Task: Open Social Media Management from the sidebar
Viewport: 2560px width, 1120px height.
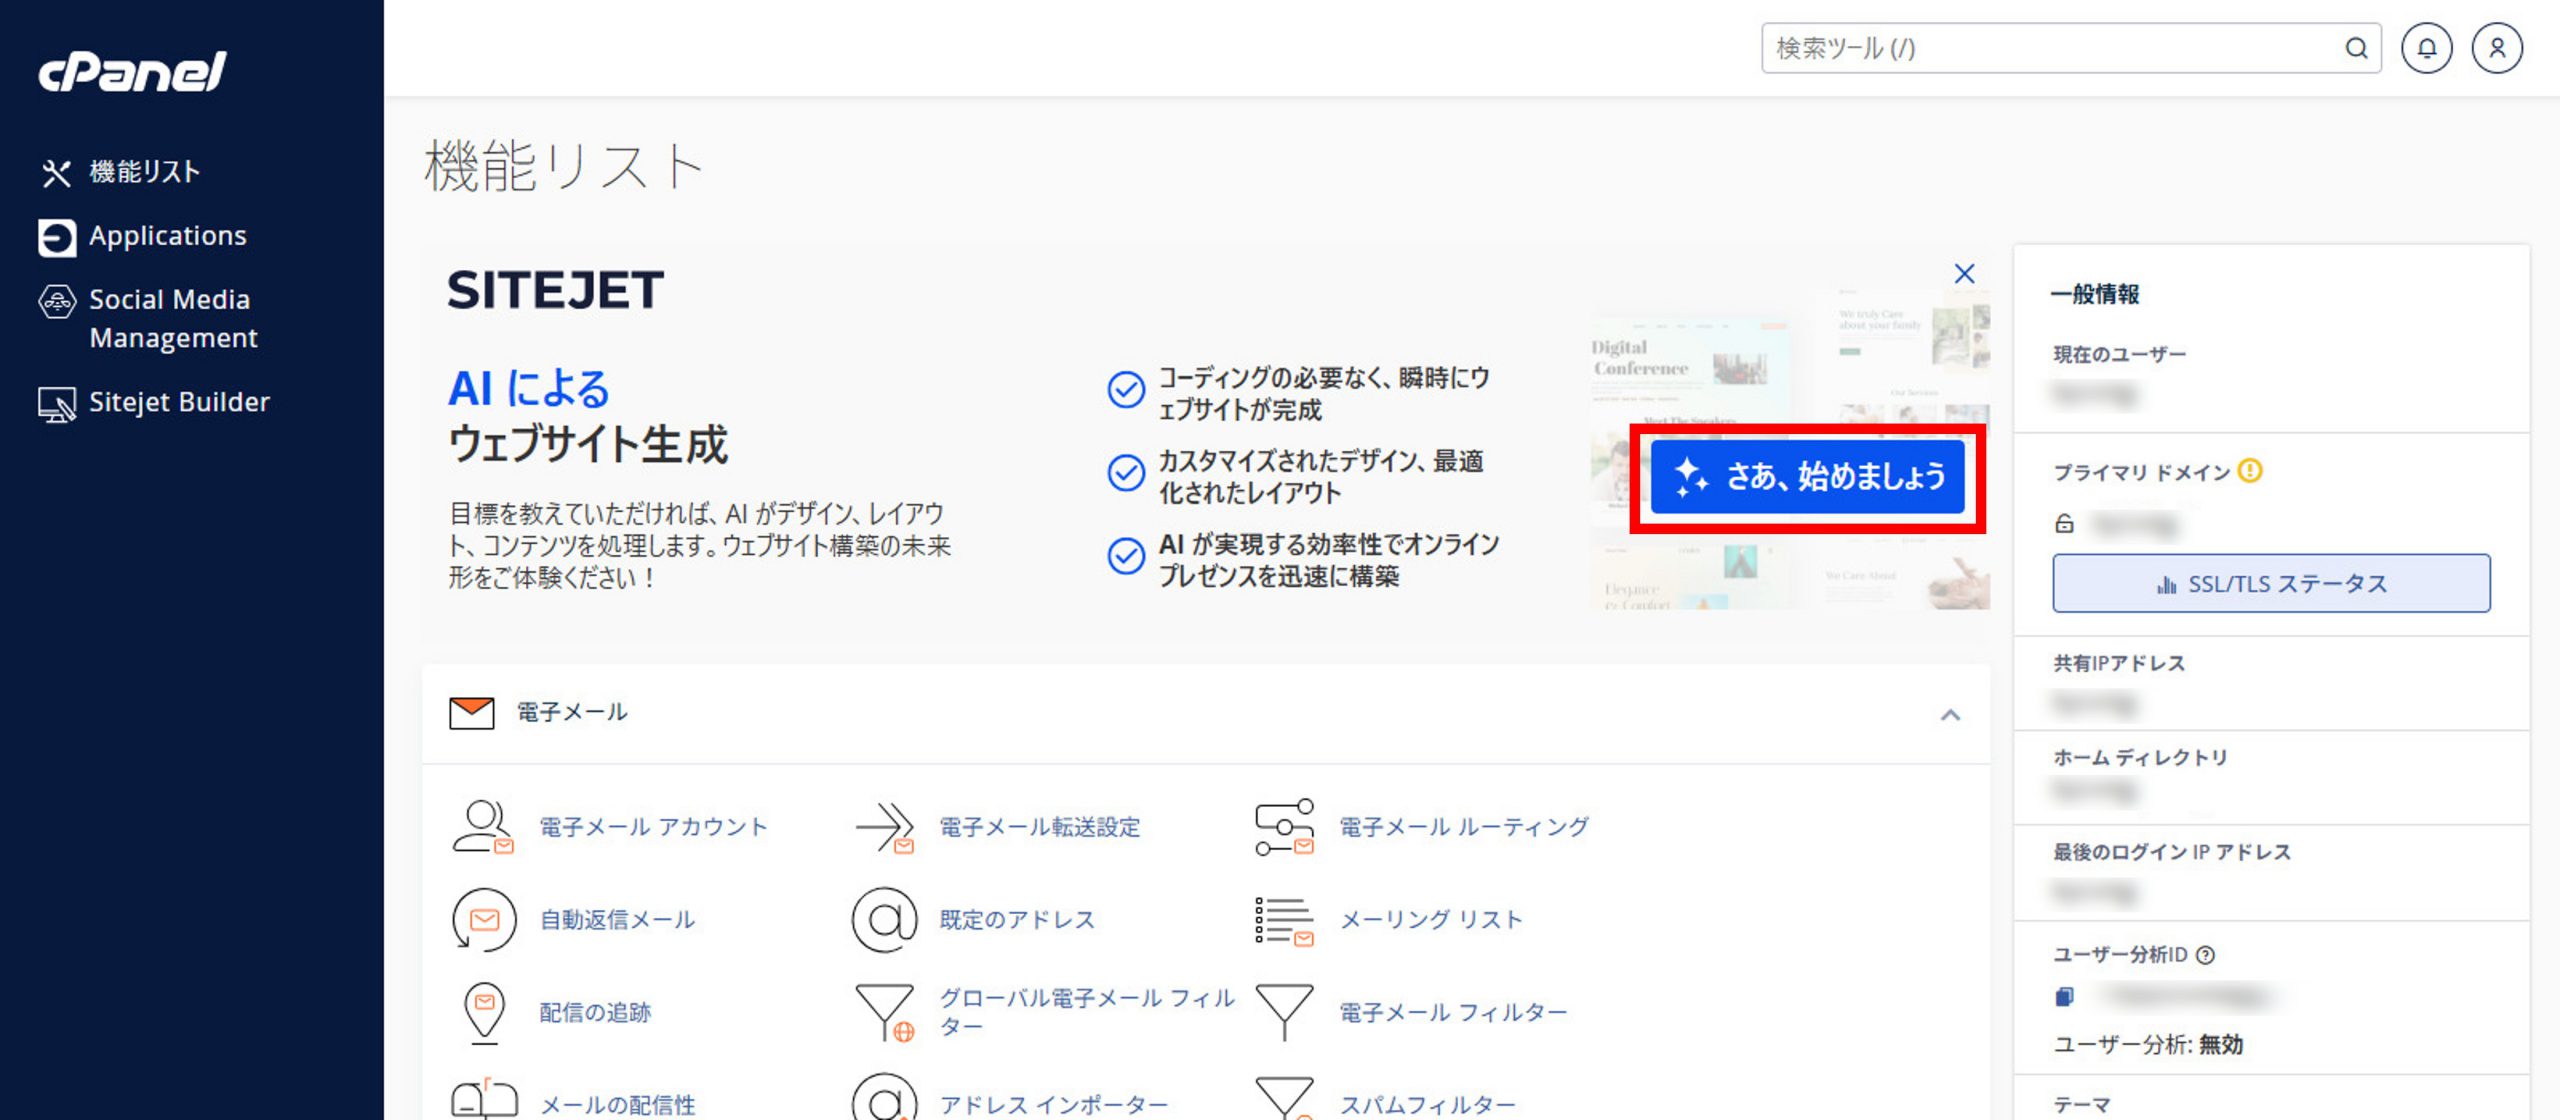Action: (x=170, y=318)
